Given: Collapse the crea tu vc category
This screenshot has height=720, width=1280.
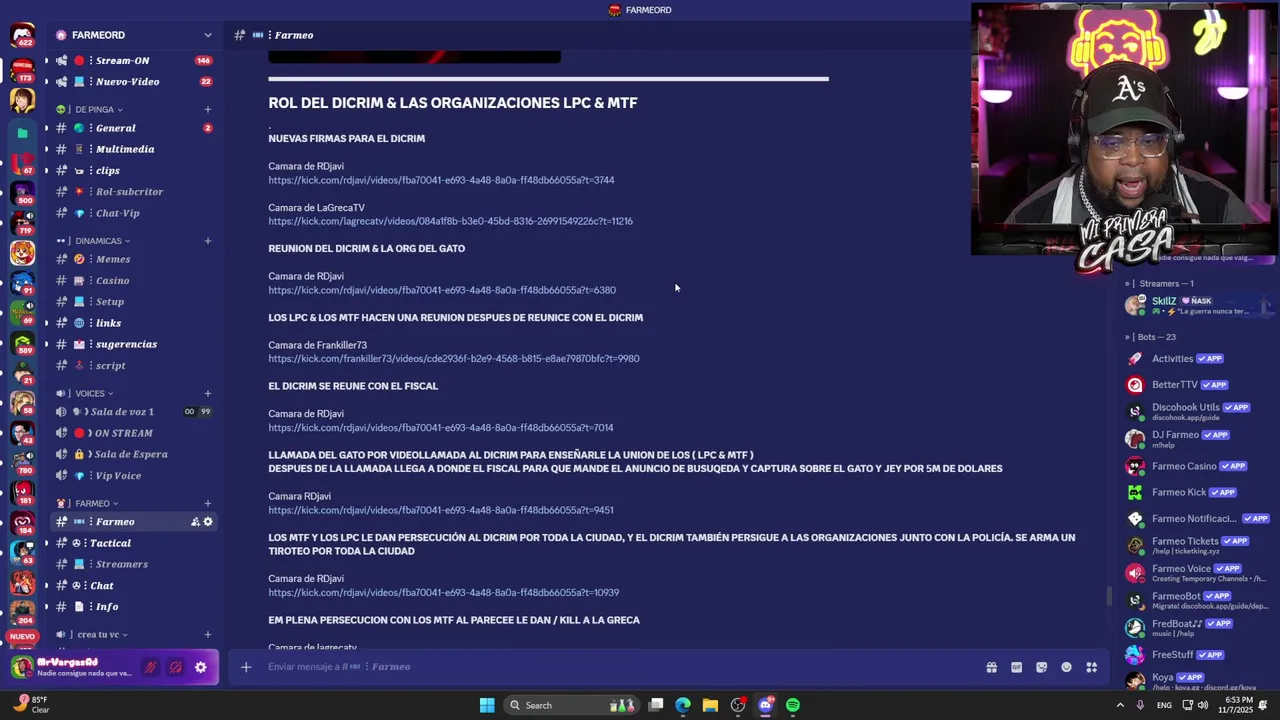Looking at the screenshot, I should tap(100, 635).
